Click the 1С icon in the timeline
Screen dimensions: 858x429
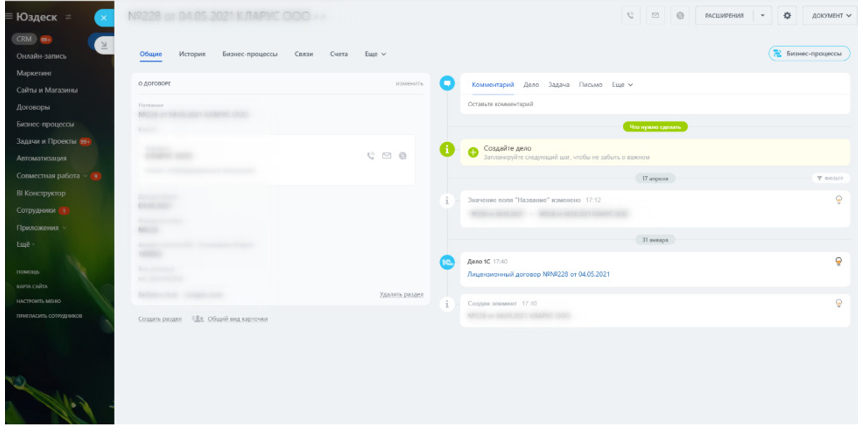pyautogui.click(x=447, y=262)
